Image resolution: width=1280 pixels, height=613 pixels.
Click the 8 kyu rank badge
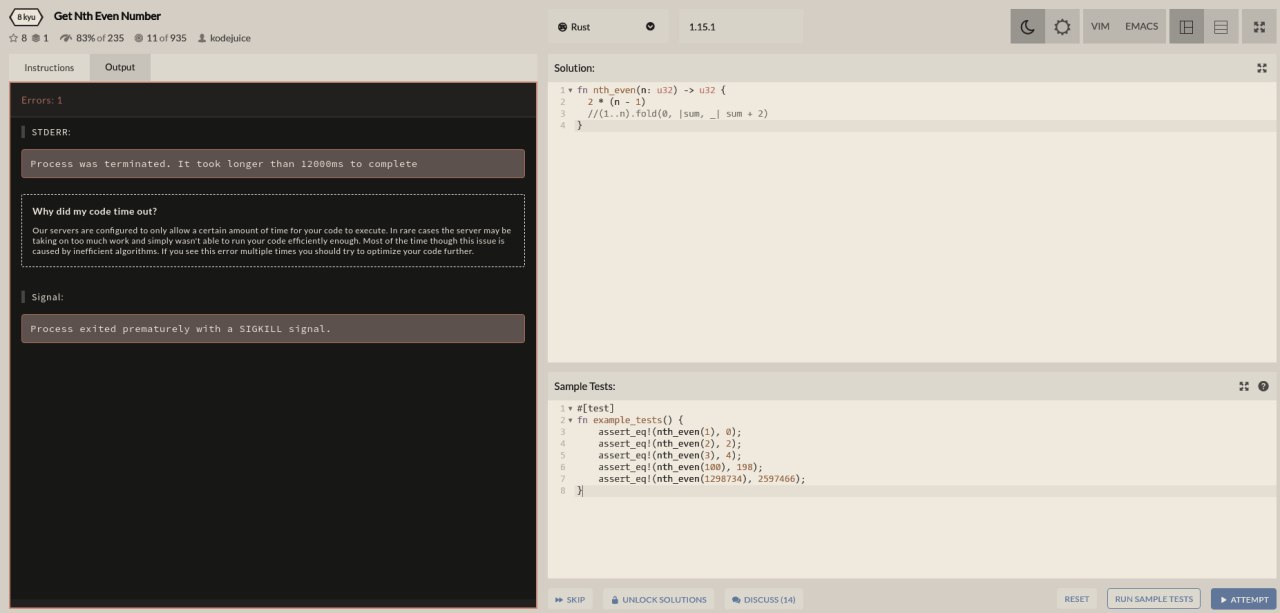pyautogui.click(x=26, y=16)
